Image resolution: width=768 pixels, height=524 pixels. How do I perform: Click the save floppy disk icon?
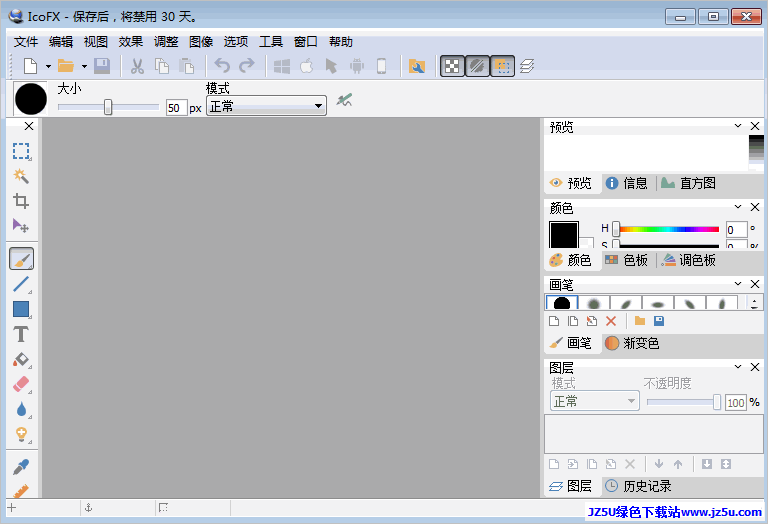click(102, 66)
